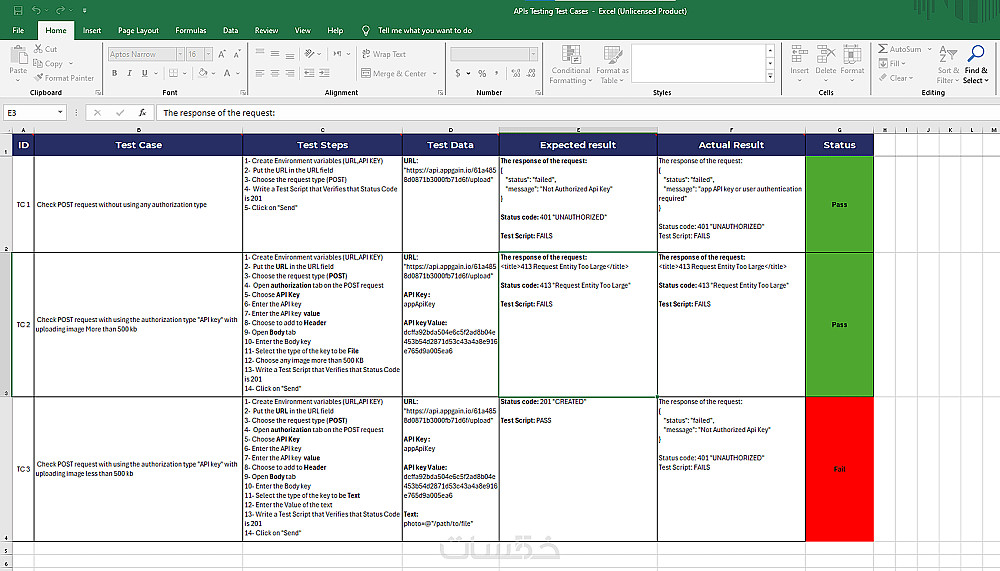This screenshot has height=571, width=1000.
Task: Click the Insert Function fx button
Action: 142,112
